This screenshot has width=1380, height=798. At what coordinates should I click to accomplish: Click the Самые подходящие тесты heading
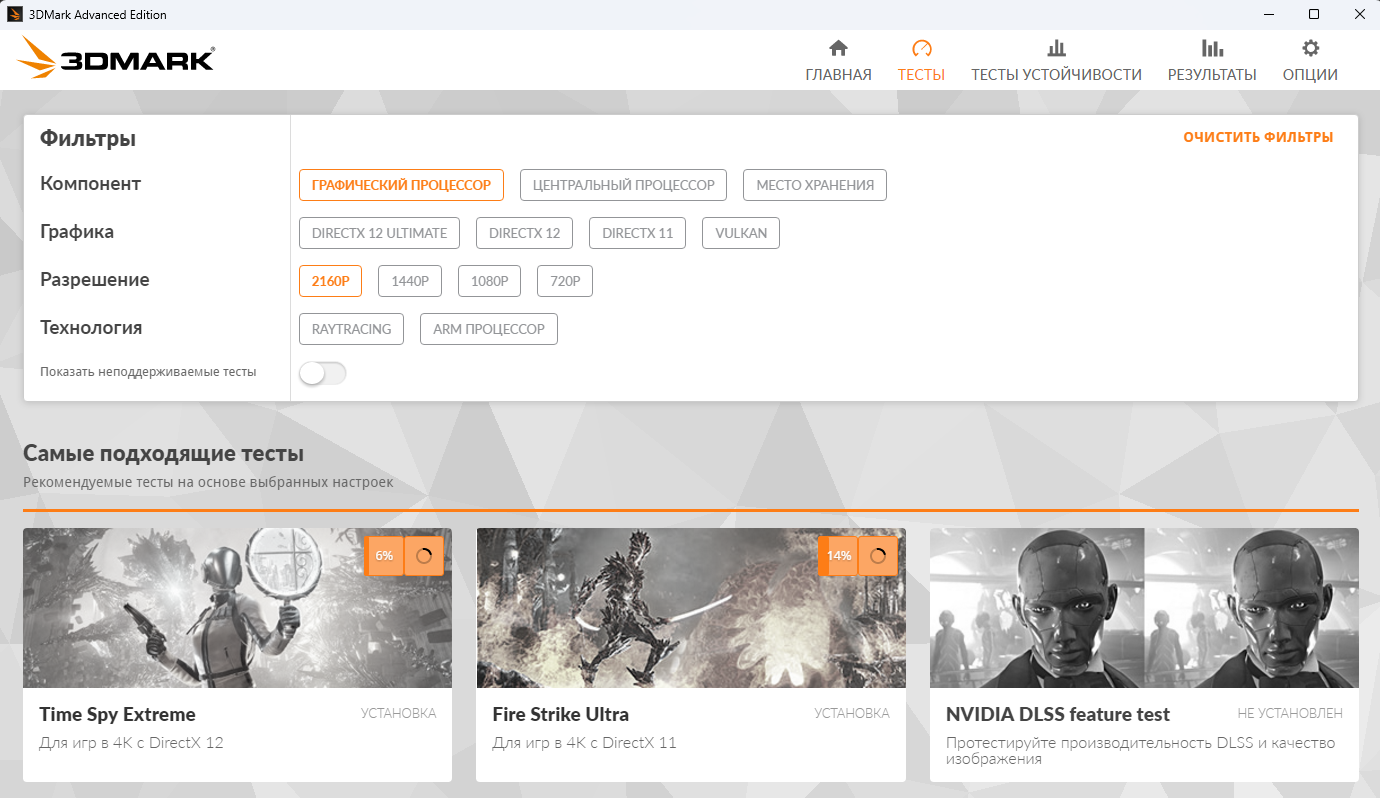(163, 454)
